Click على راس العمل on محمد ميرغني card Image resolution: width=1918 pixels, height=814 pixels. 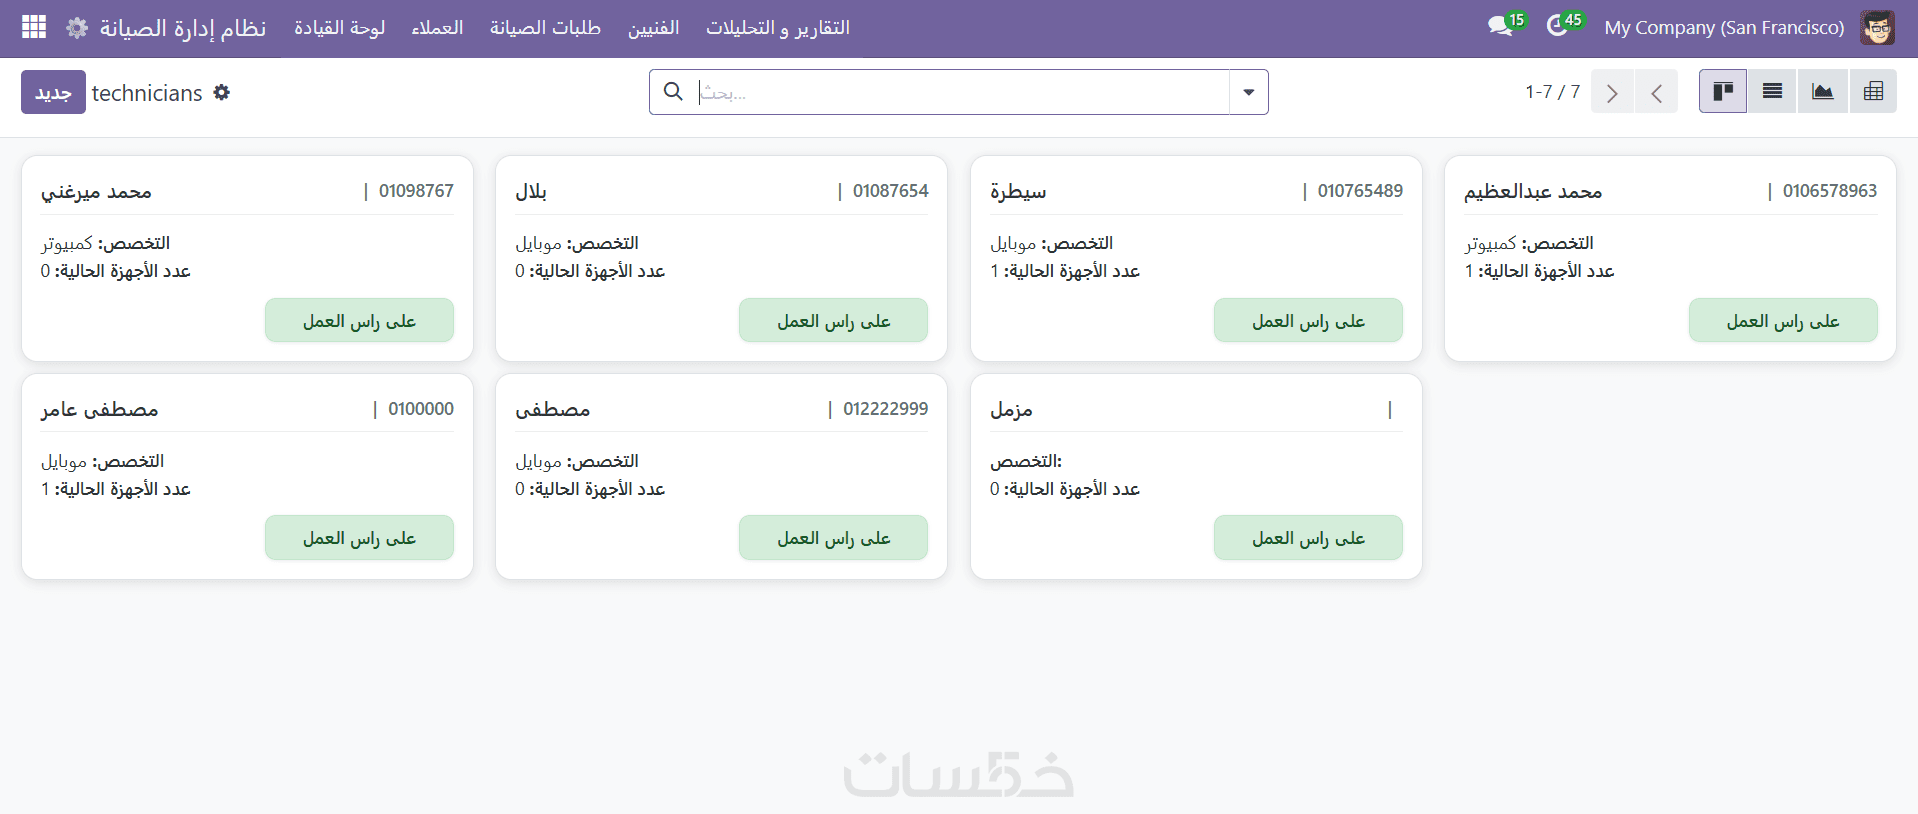click(359, 320)
